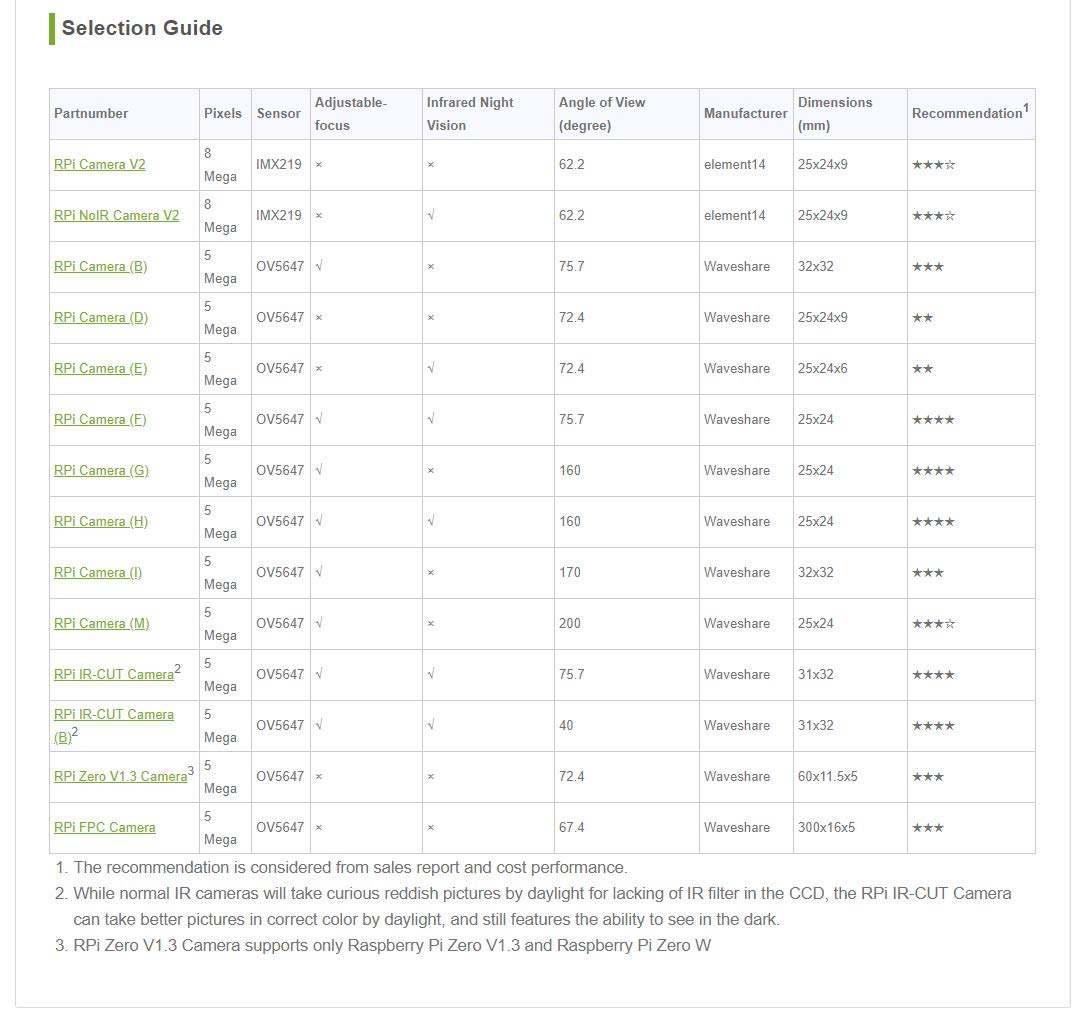Select the RPi Camera (F) link
The height and width of the screenshot is (1018, 1088).
pyautogui.click(x=100, y=420)
